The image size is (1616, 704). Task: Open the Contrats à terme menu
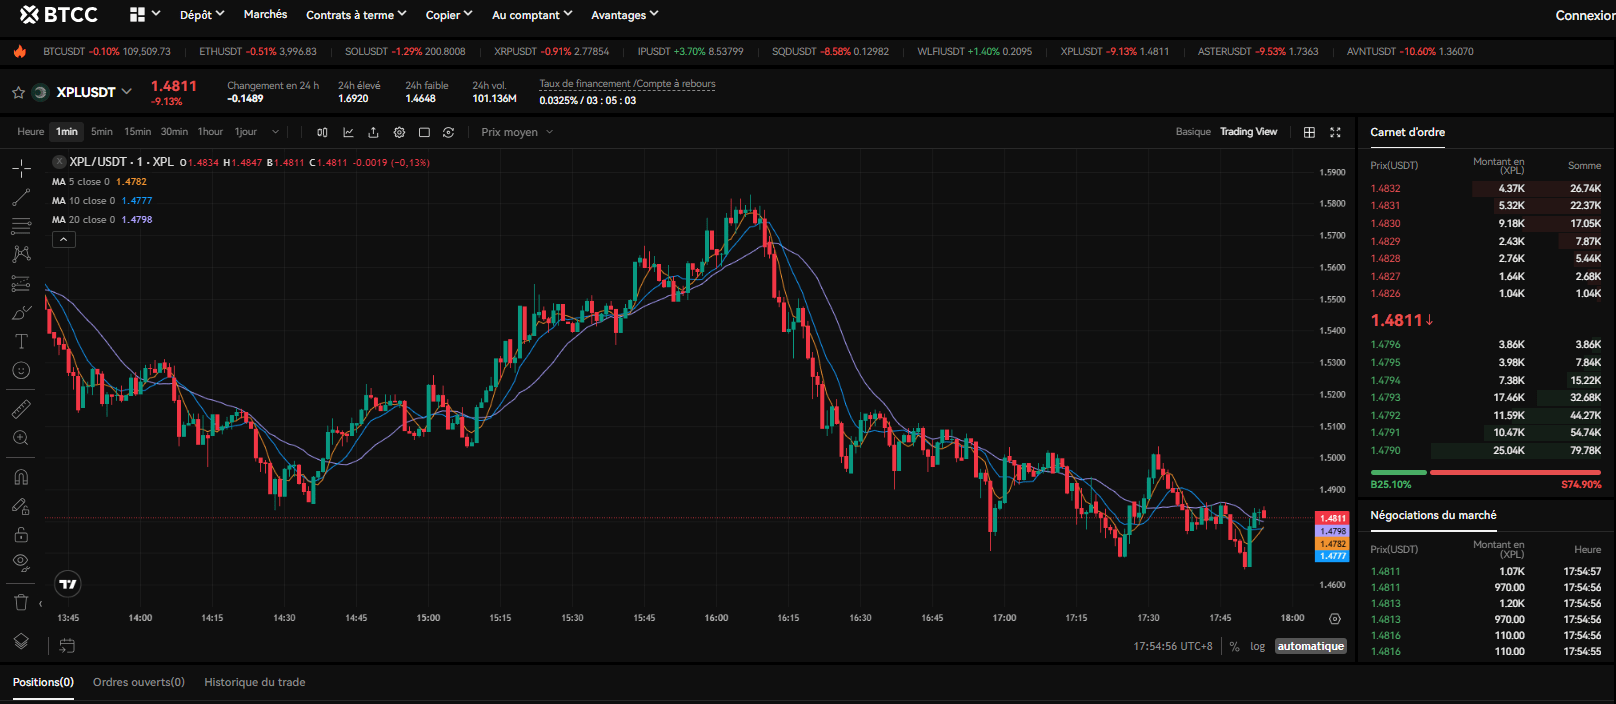[x=355, y=15]
